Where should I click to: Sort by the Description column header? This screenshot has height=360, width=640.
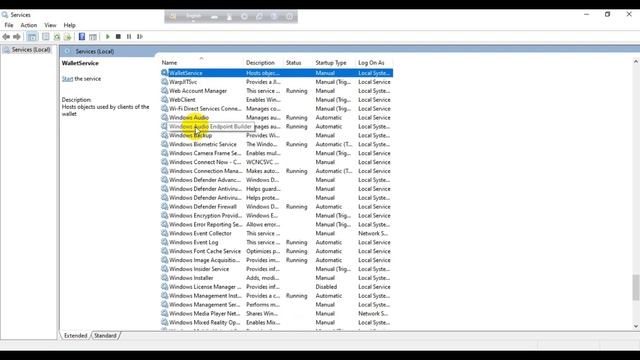tap(264, 63)
